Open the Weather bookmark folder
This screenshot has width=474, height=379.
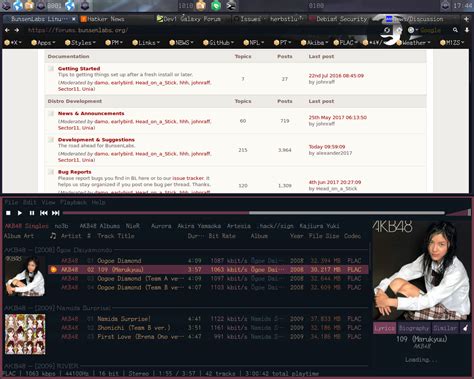click(413, 43)
